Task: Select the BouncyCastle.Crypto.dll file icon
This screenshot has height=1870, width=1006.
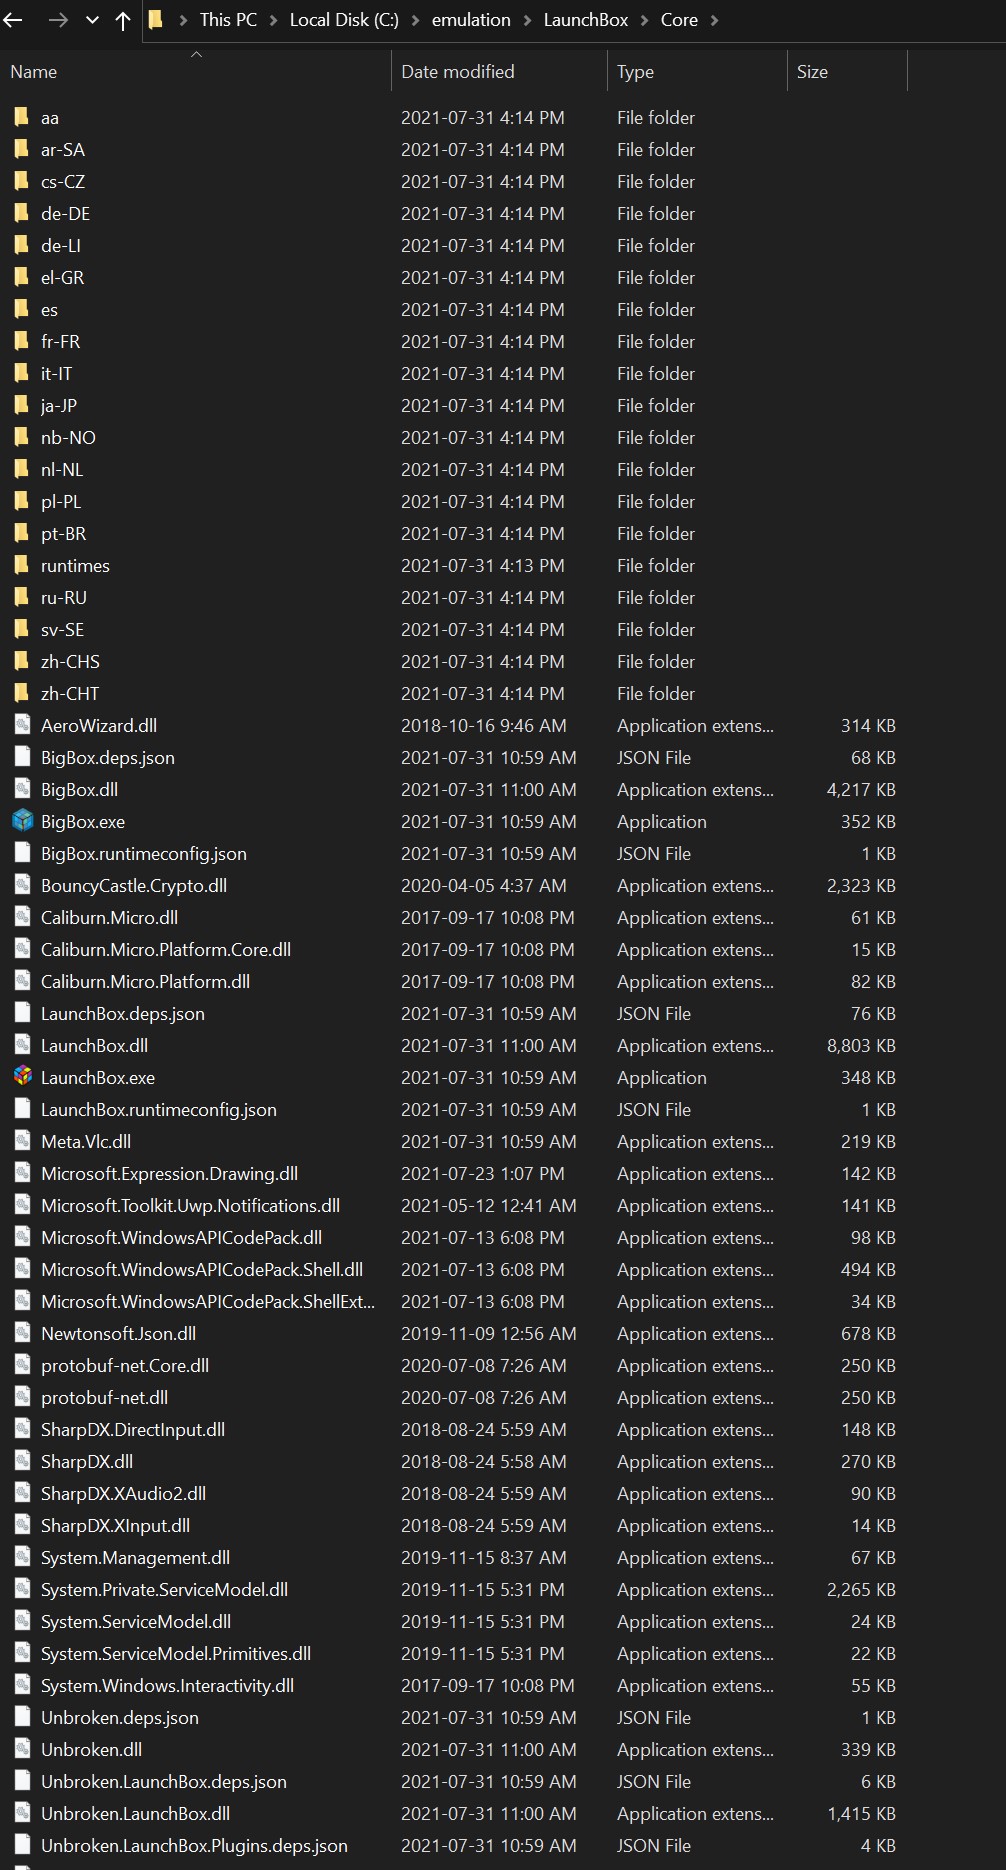Action: tap(22, 885)
